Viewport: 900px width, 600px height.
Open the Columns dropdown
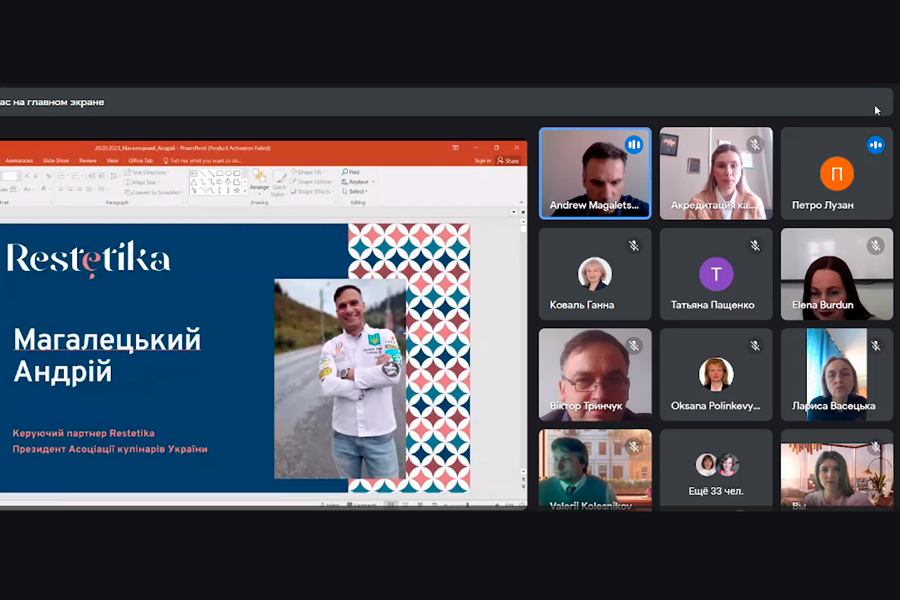[x=103, y=189]
